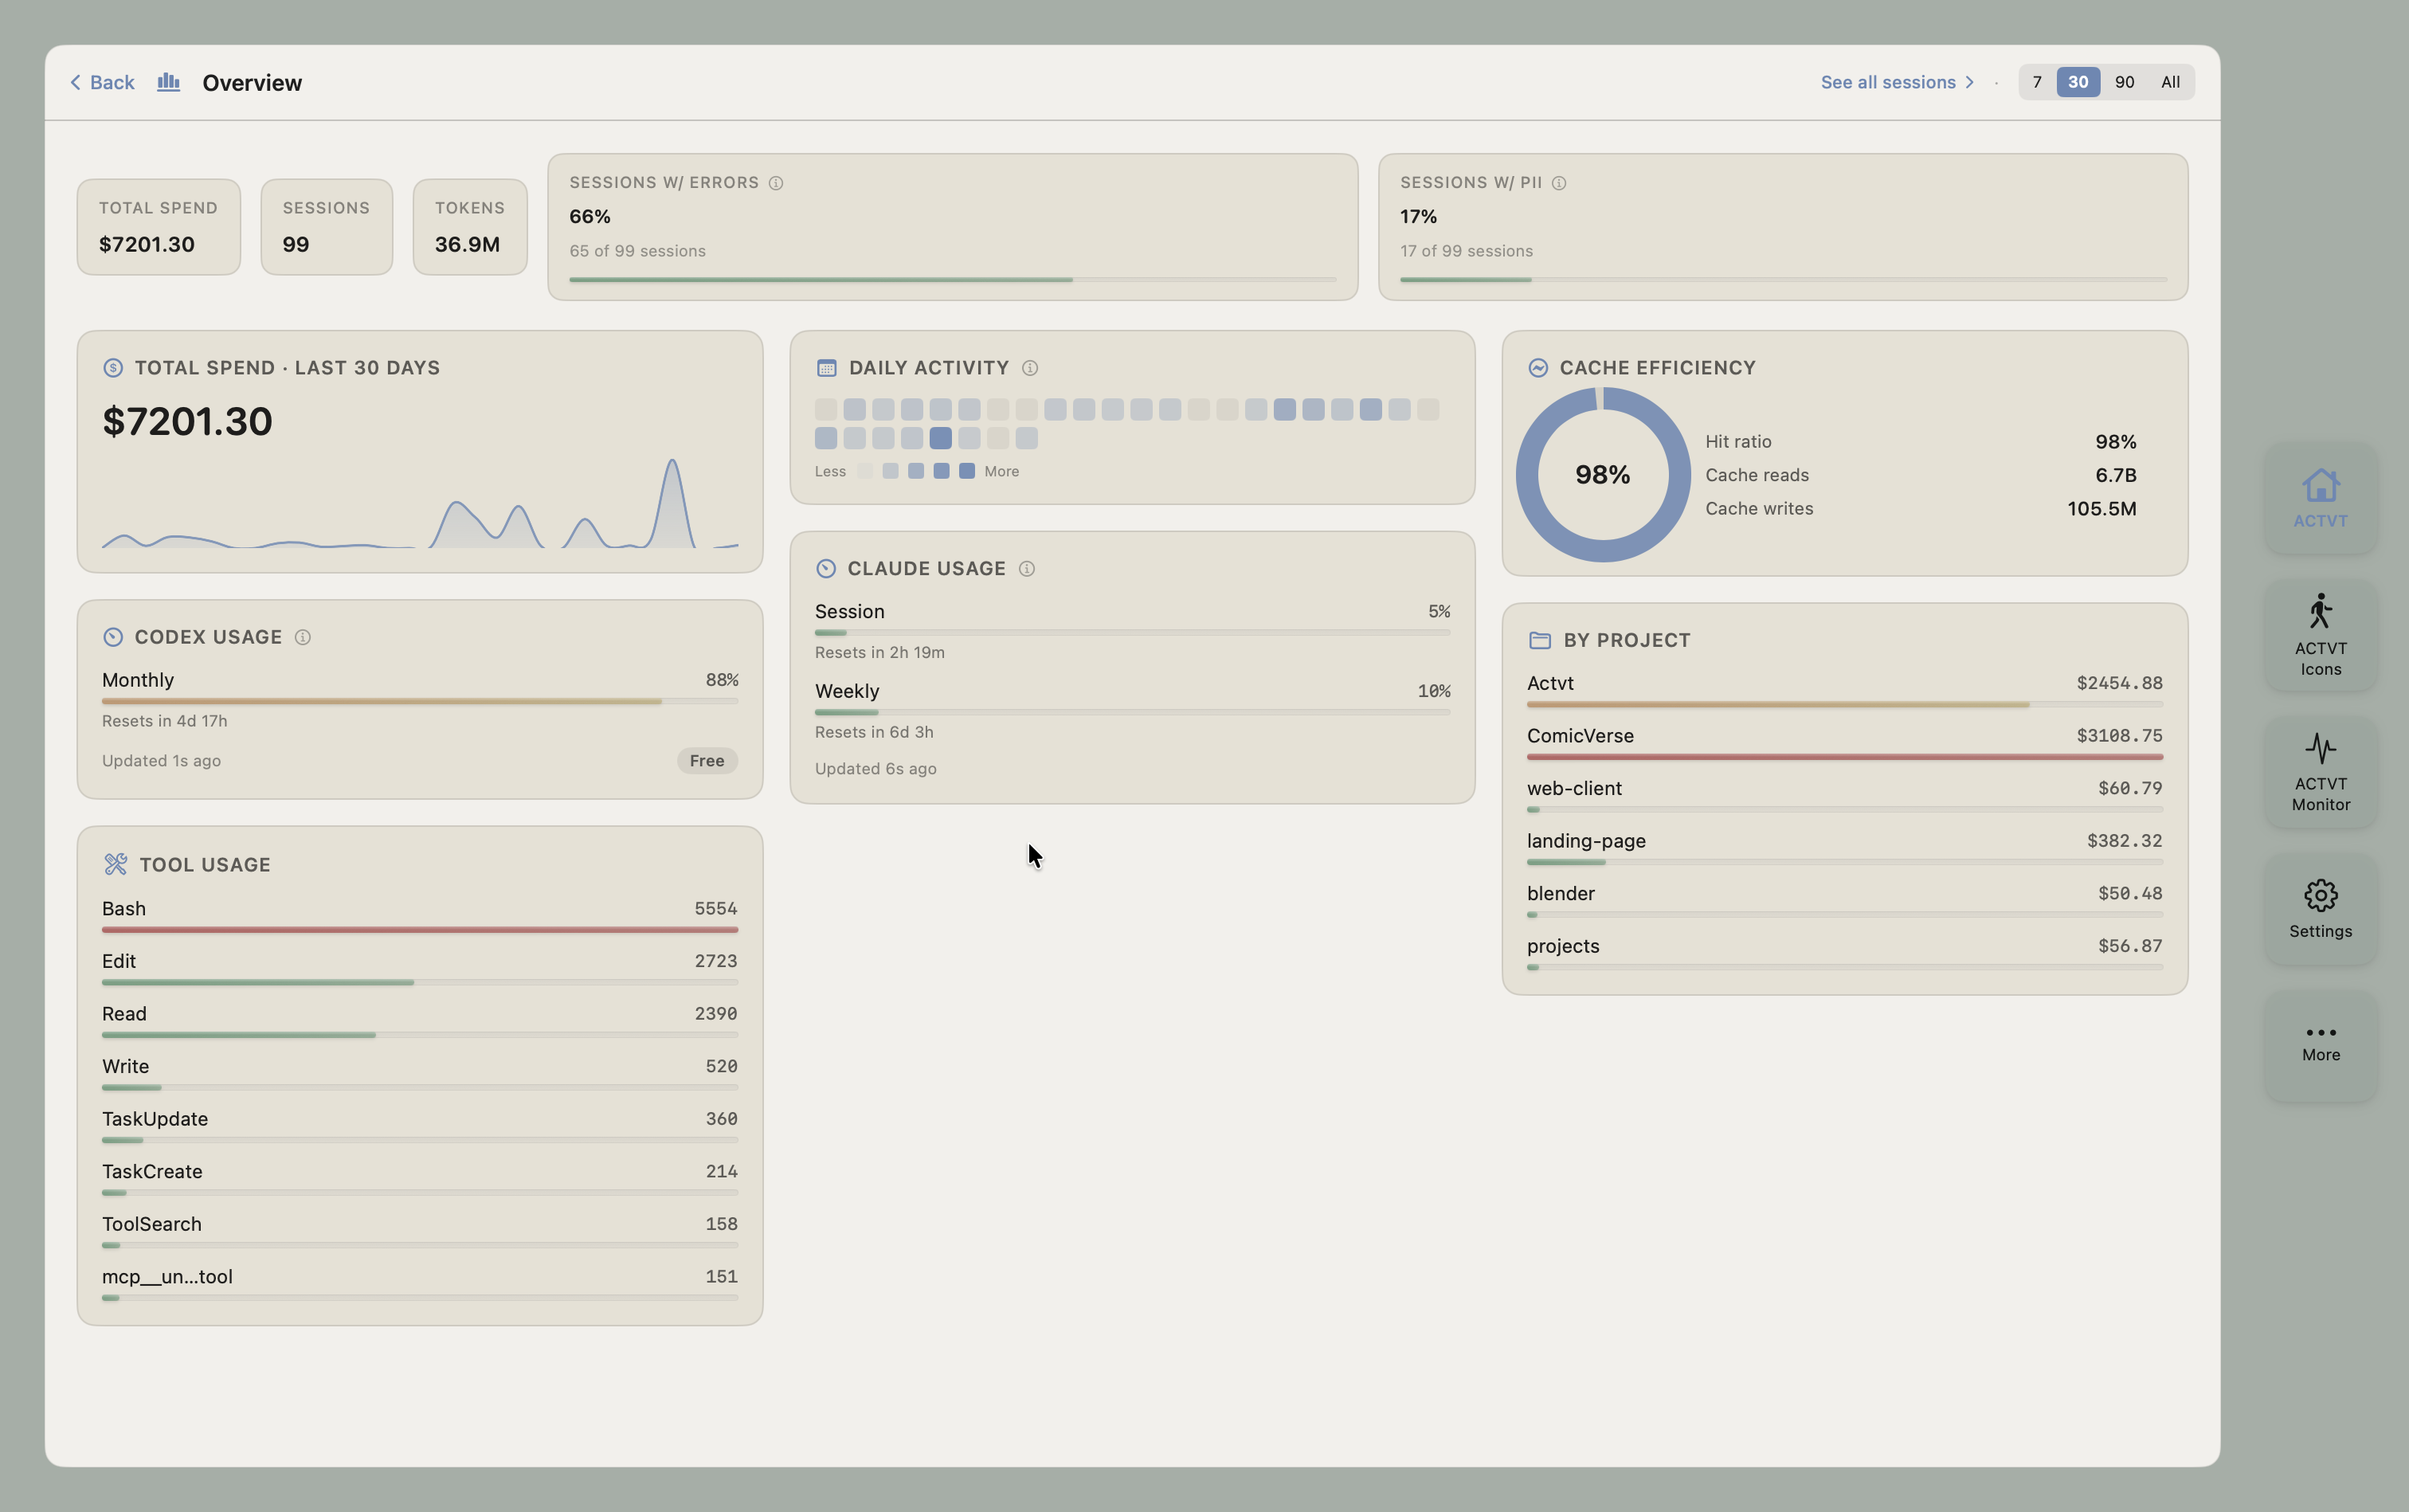Click the Sessions count card
The height and width of the screenshot is (1512, 2409).
pyautogui.click(x=326, y=227)
